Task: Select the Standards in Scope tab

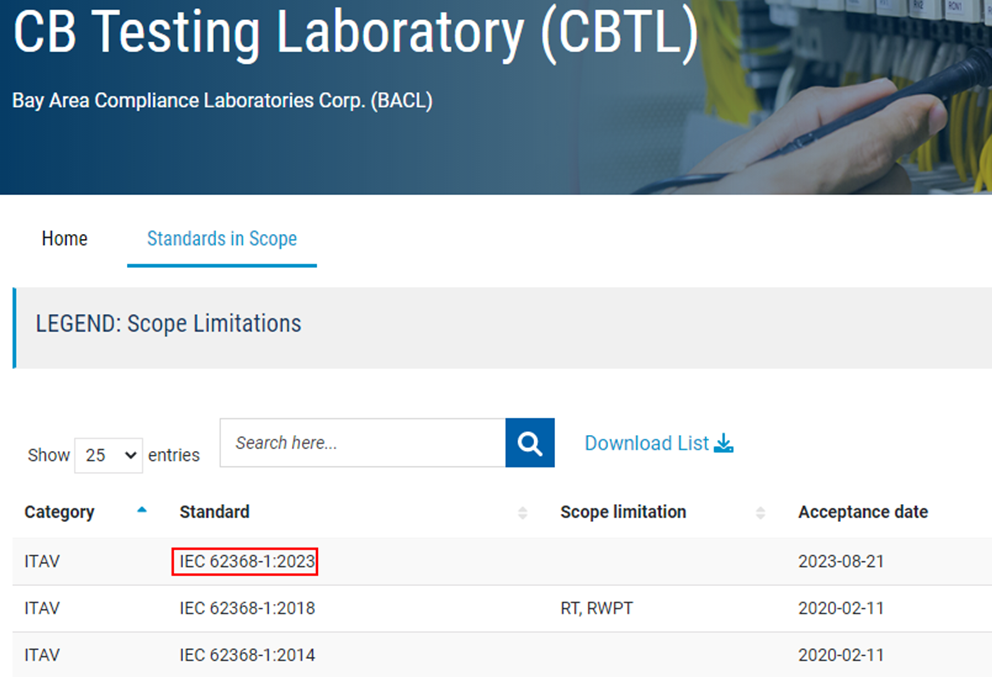Action: (221, 239)
